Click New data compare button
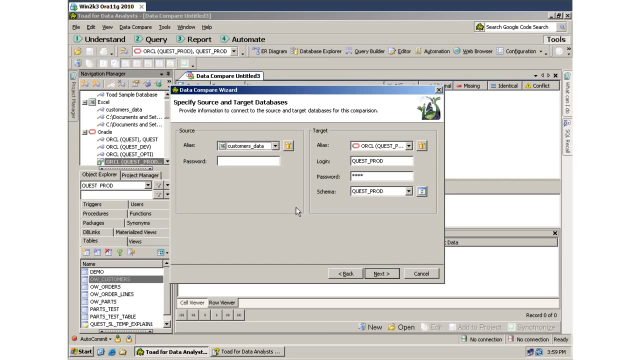640x360 pixels. 370,327
